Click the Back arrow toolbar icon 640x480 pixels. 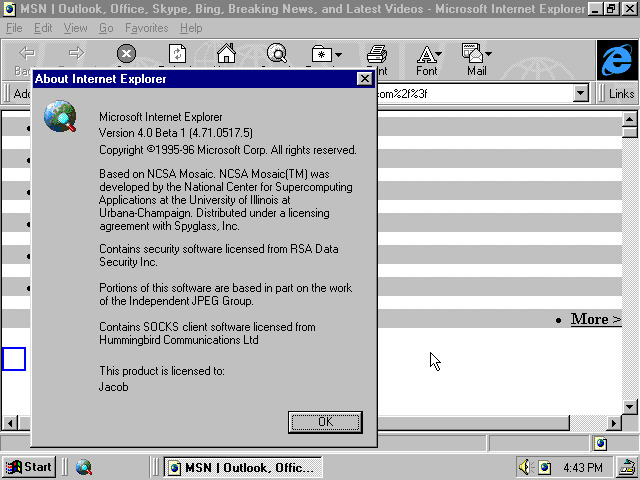click(x=27, y=53)
